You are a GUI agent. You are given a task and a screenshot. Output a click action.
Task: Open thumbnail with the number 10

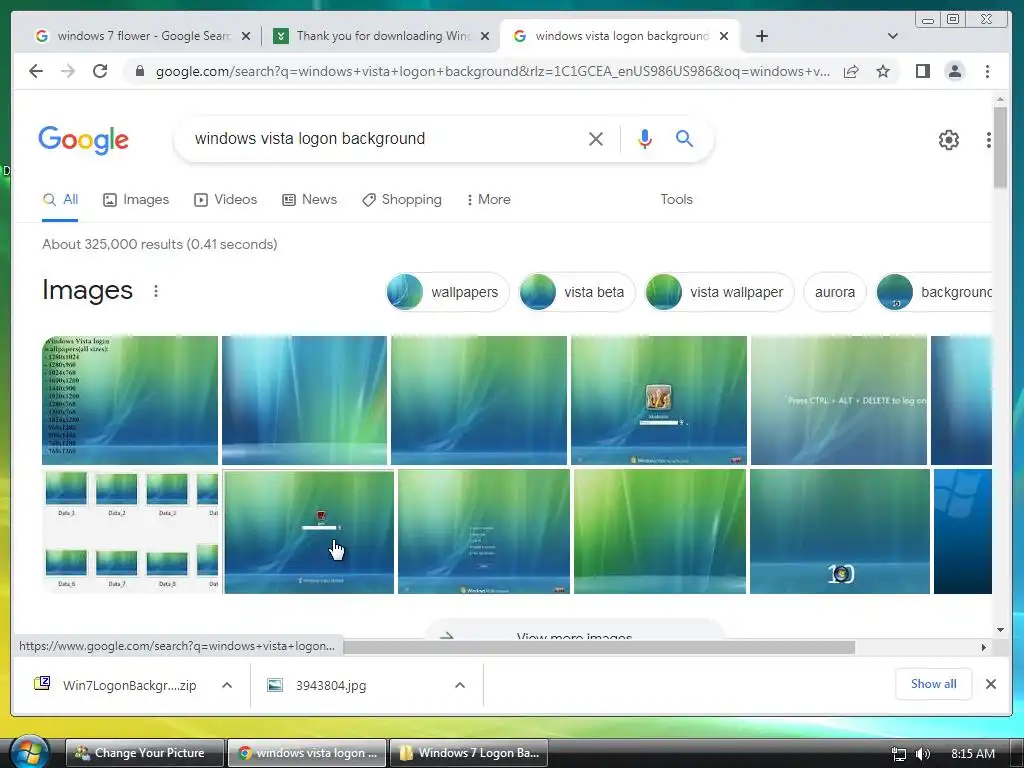840,532
